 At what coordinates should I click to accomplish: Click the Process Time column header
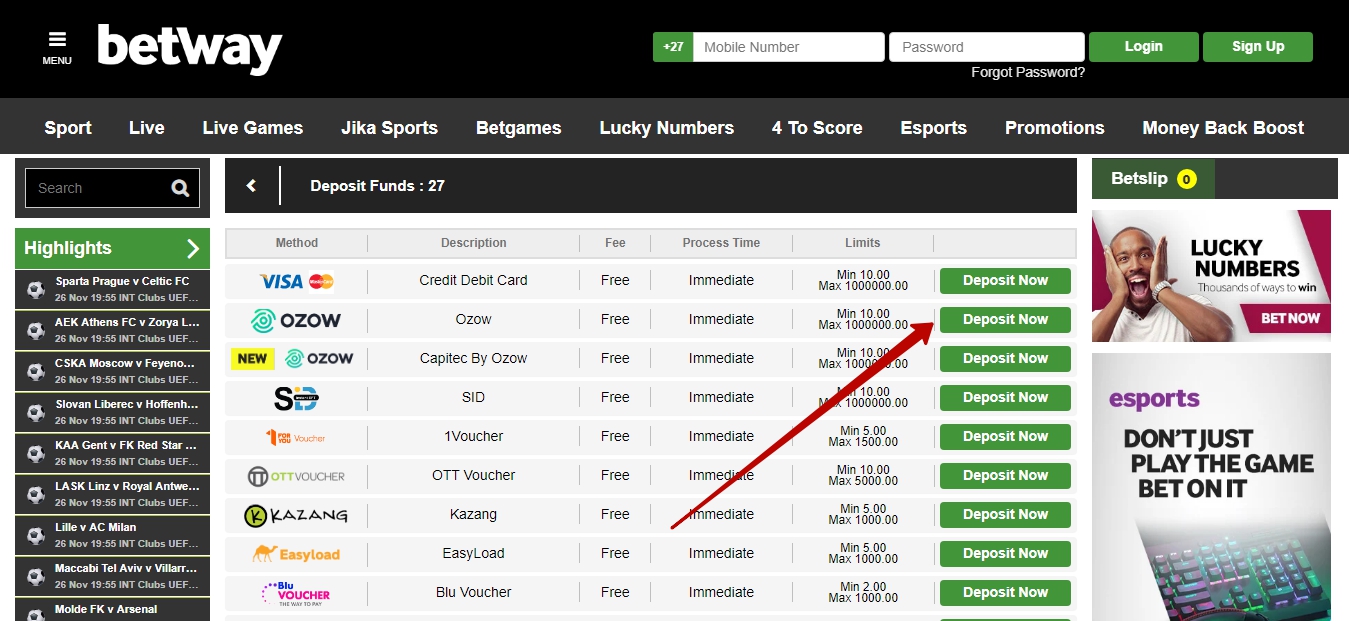point(721,243)
